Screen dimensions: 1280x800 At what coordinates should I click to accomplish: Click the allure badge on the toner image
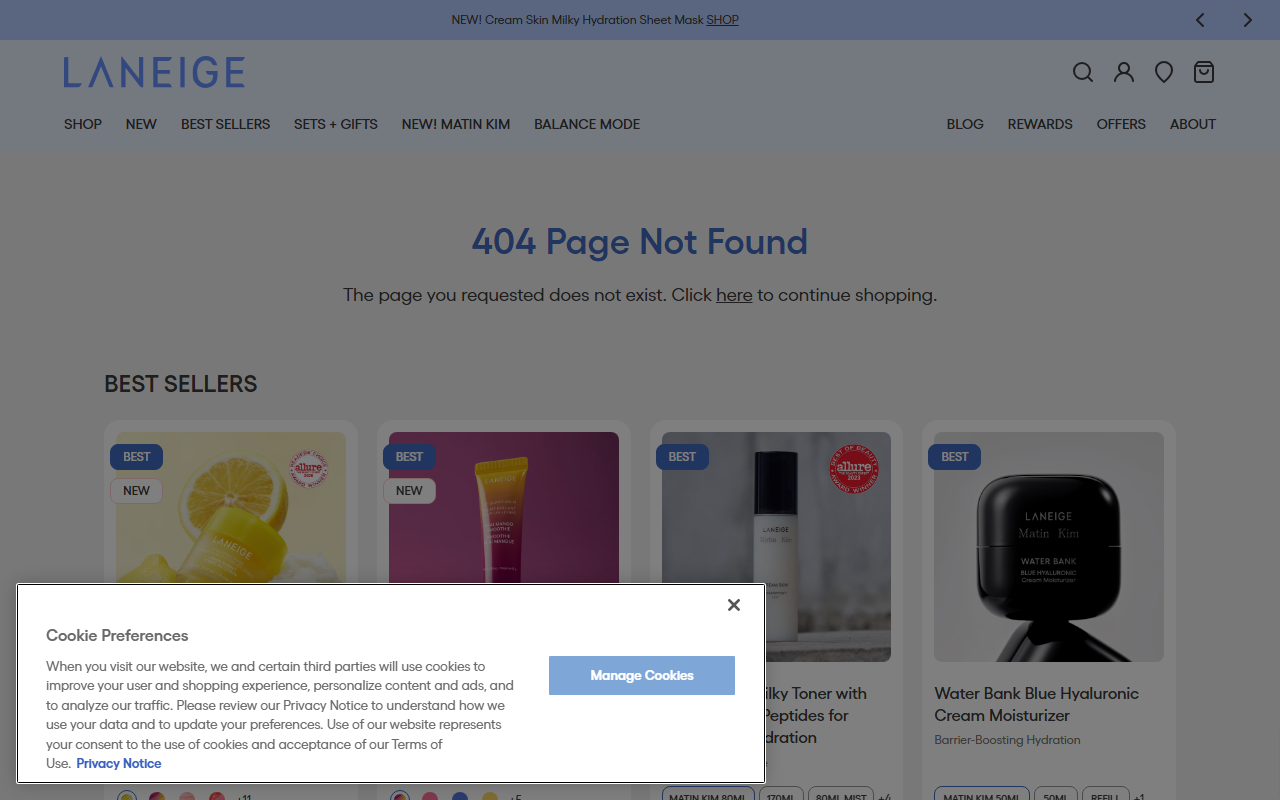click(x=854, y=469)
